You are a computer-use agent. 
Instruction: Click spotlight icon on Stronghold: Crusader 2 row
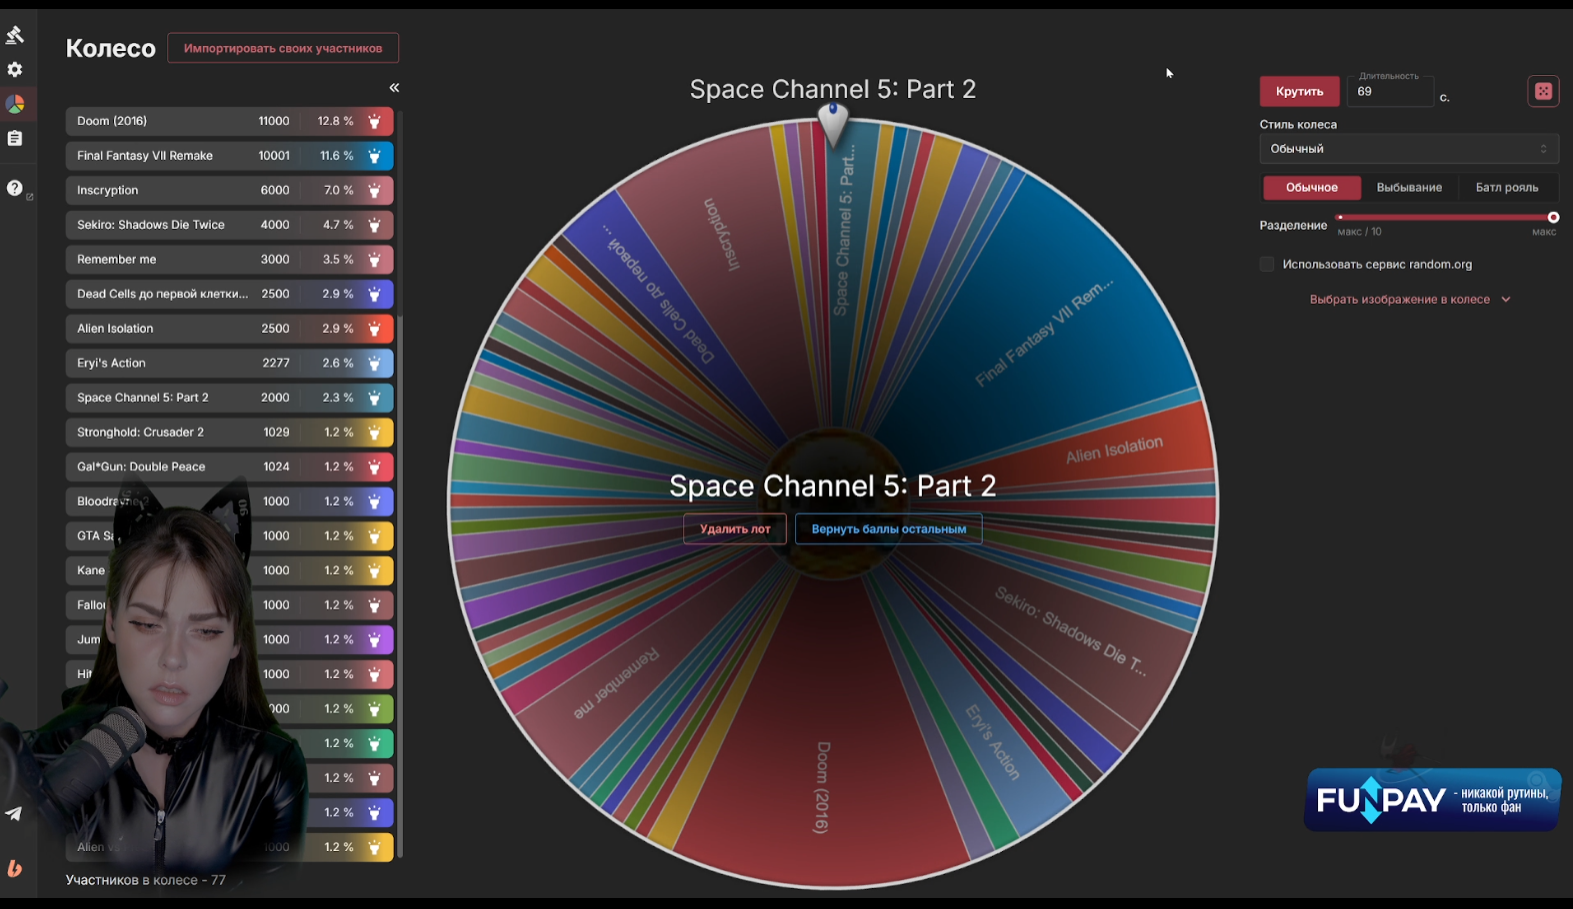click(x=374, y=432)
